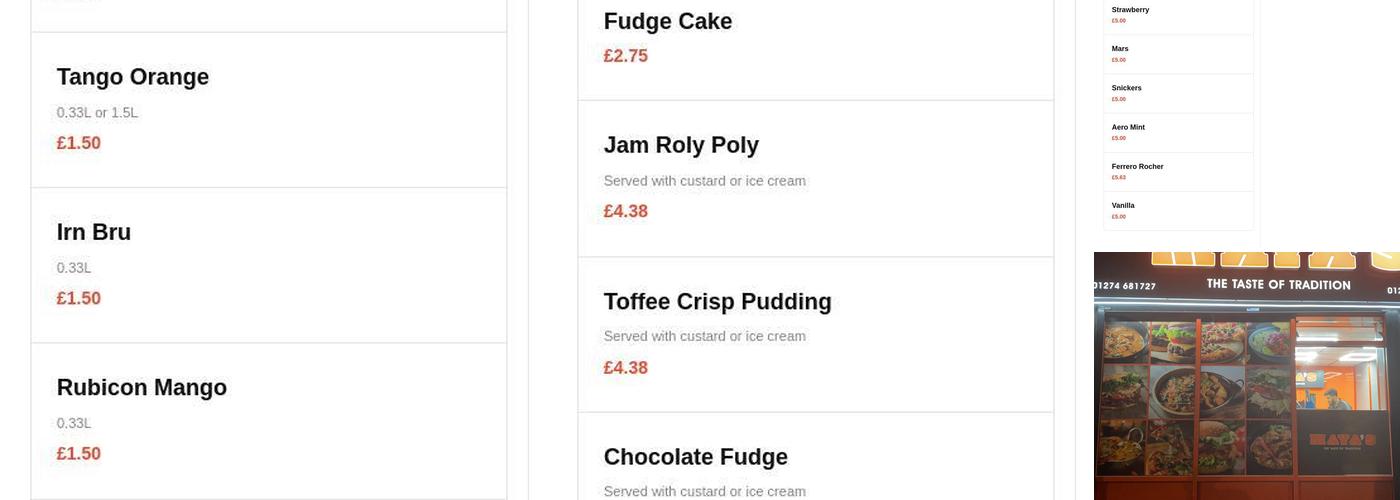
Task: Choose Aero Mint in the small list
Action: [1128, 127]
